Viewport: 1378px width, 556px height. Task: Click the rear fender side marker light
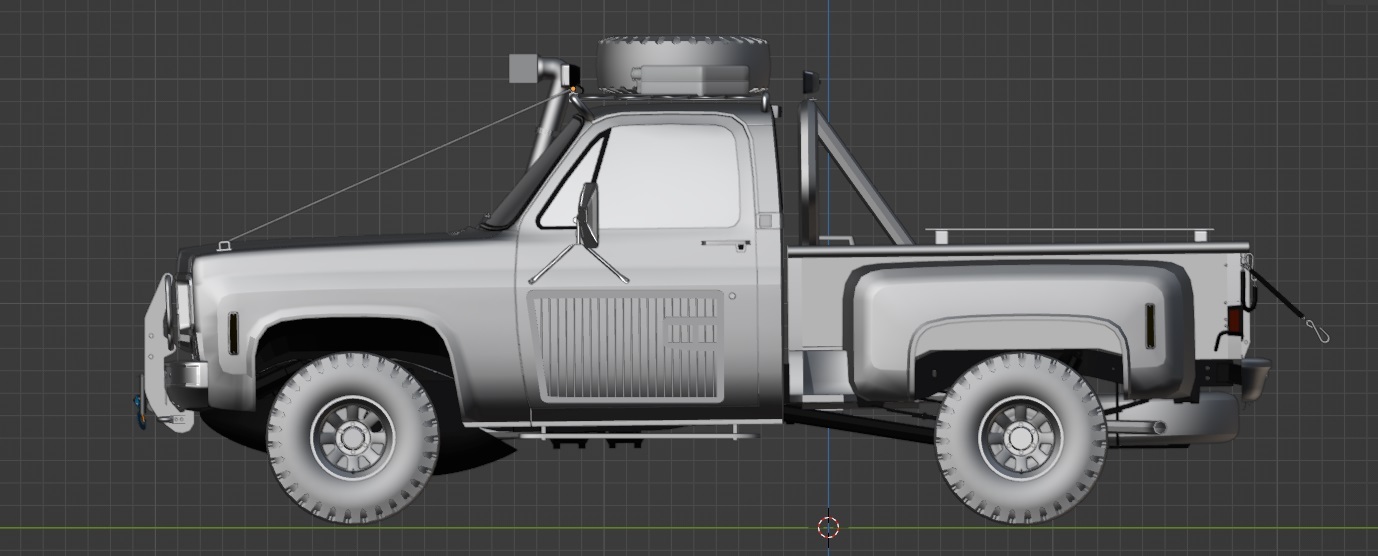(x=1150, y=325)
